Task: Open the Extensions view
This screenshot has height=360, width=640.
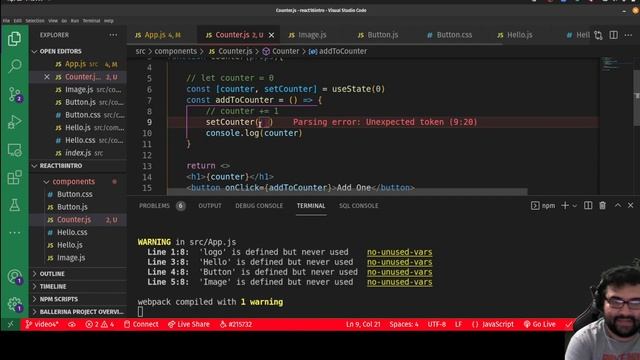Action: click(x=15, y=178)
